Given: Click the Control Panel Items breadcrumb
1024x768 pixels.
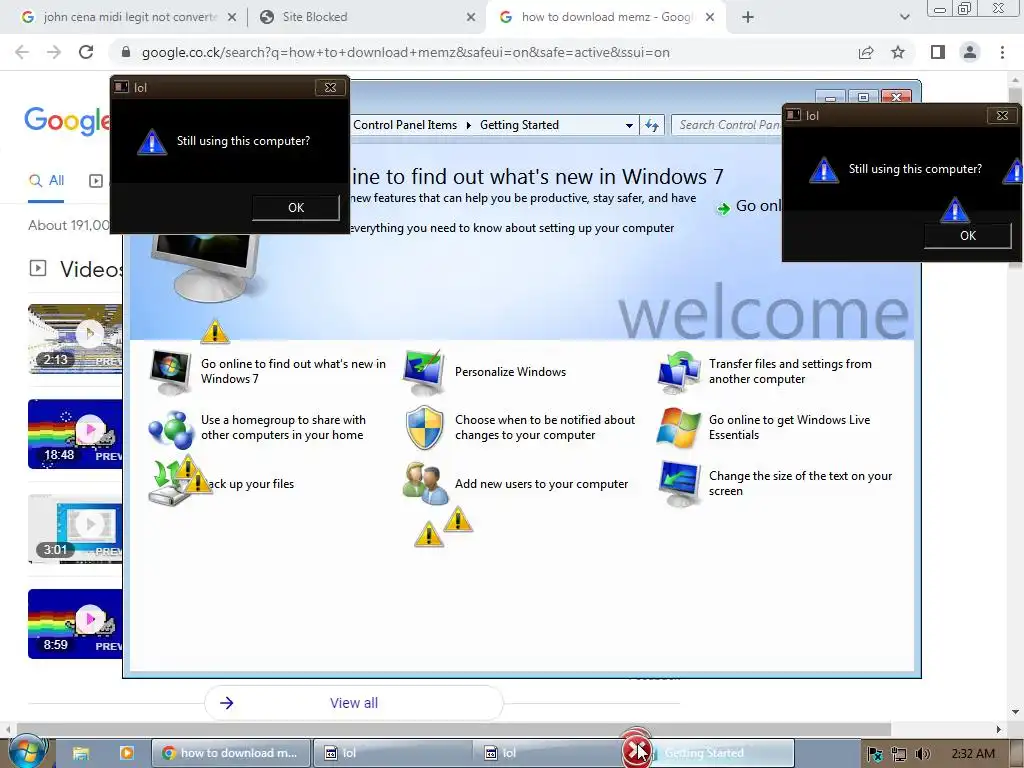Looking at the screenshot, I should [405, 125].
